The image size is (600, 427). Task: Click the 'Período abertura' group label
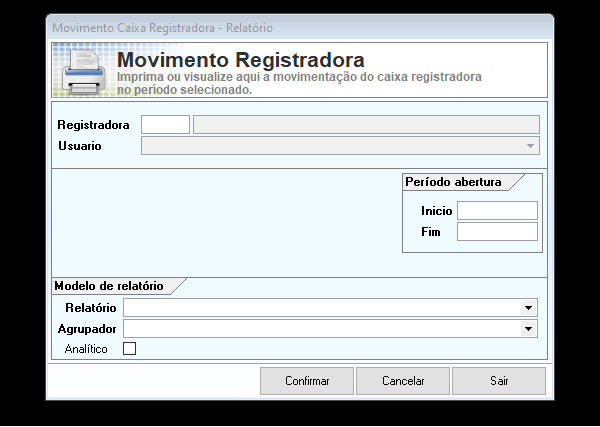pos(453,182)
